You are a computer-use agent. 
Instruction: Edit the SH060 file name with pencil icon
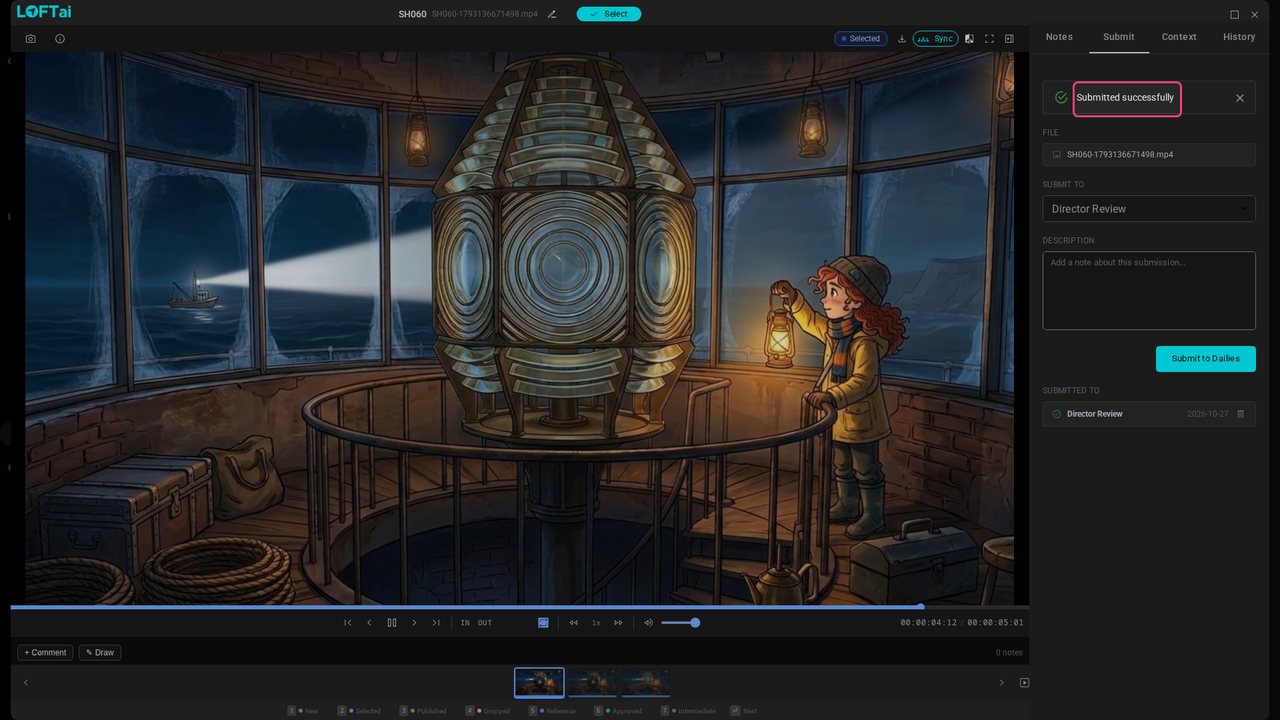[552, 14]
